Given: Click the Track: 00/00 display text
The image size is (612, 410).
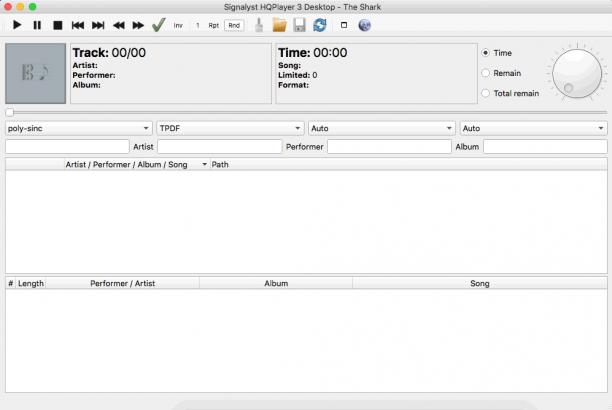Looking at the screenshot, I should pyautogui.click(x=109, y=53).
